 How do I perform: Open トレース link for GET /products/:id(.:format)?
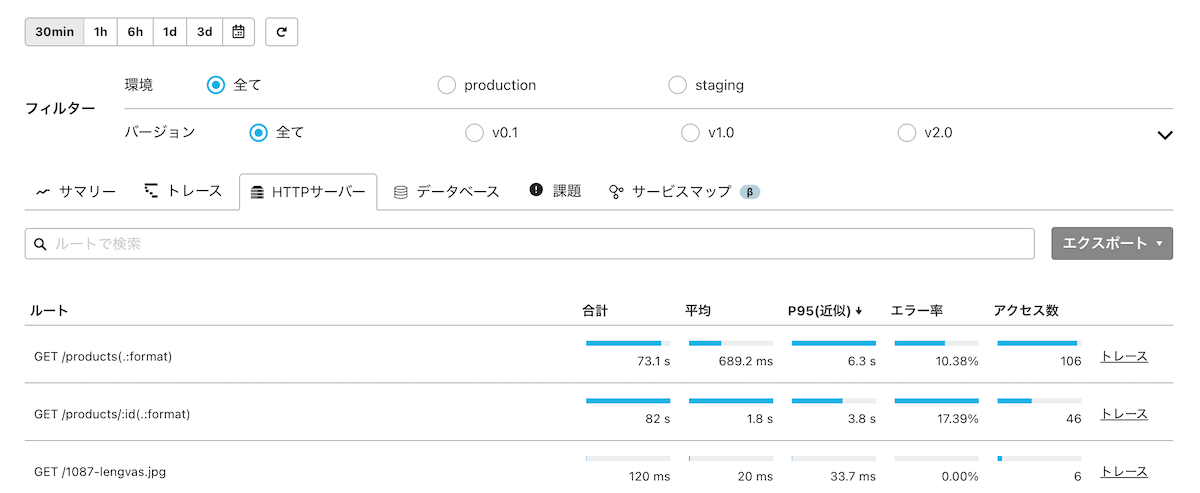click(x=1123, y=414)
